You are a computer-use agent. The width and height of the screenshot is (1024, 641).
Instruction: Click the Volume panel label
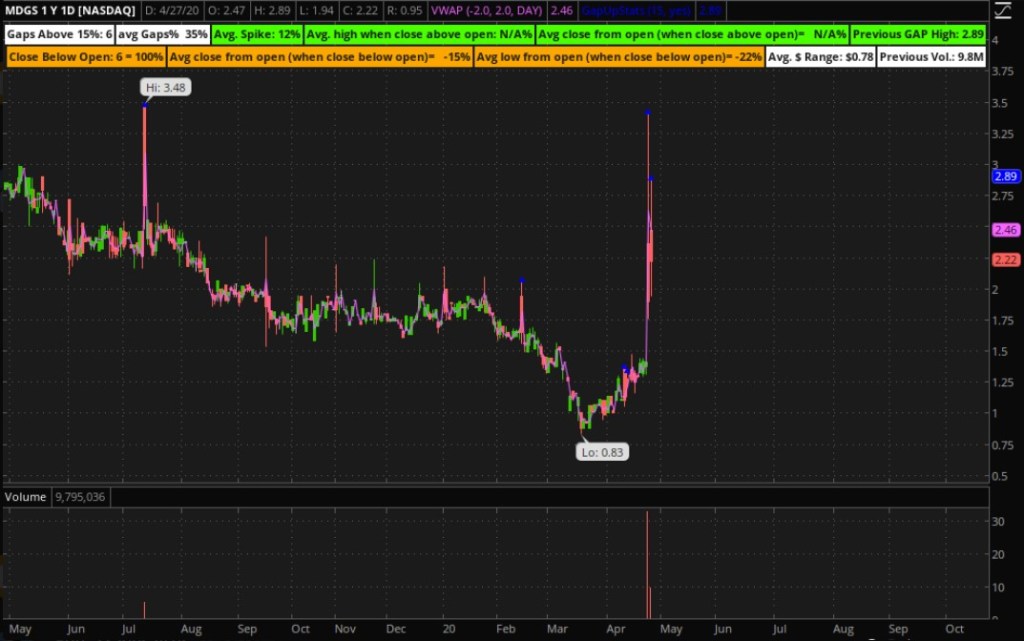pyautogui.click(x=24, y=496)
